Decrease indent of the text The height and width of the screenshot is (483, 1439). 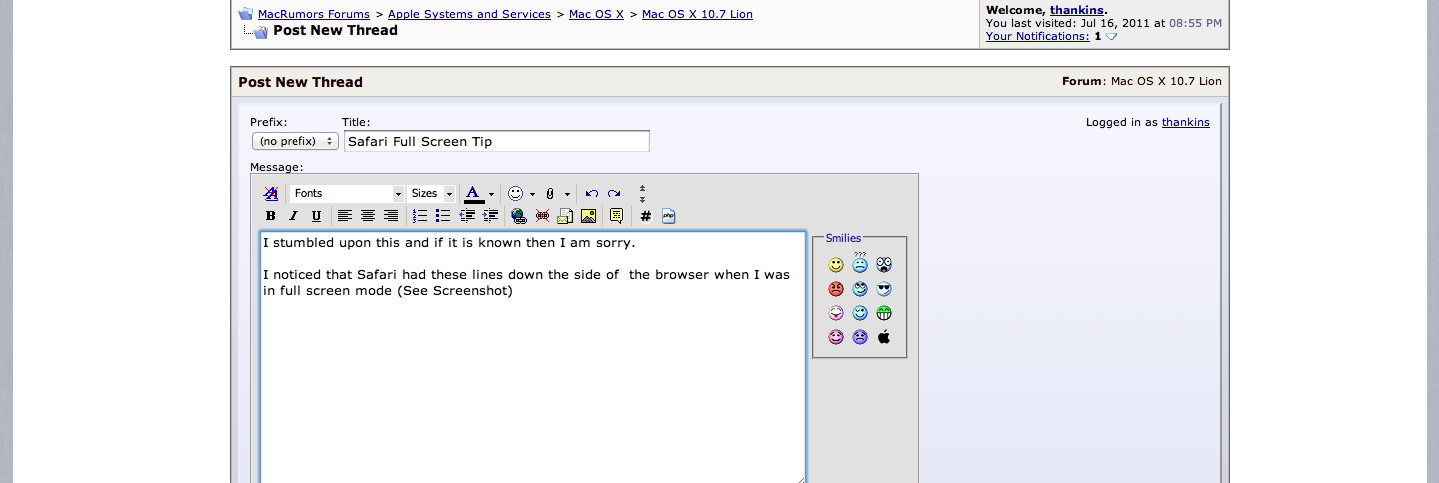(467, 216)
